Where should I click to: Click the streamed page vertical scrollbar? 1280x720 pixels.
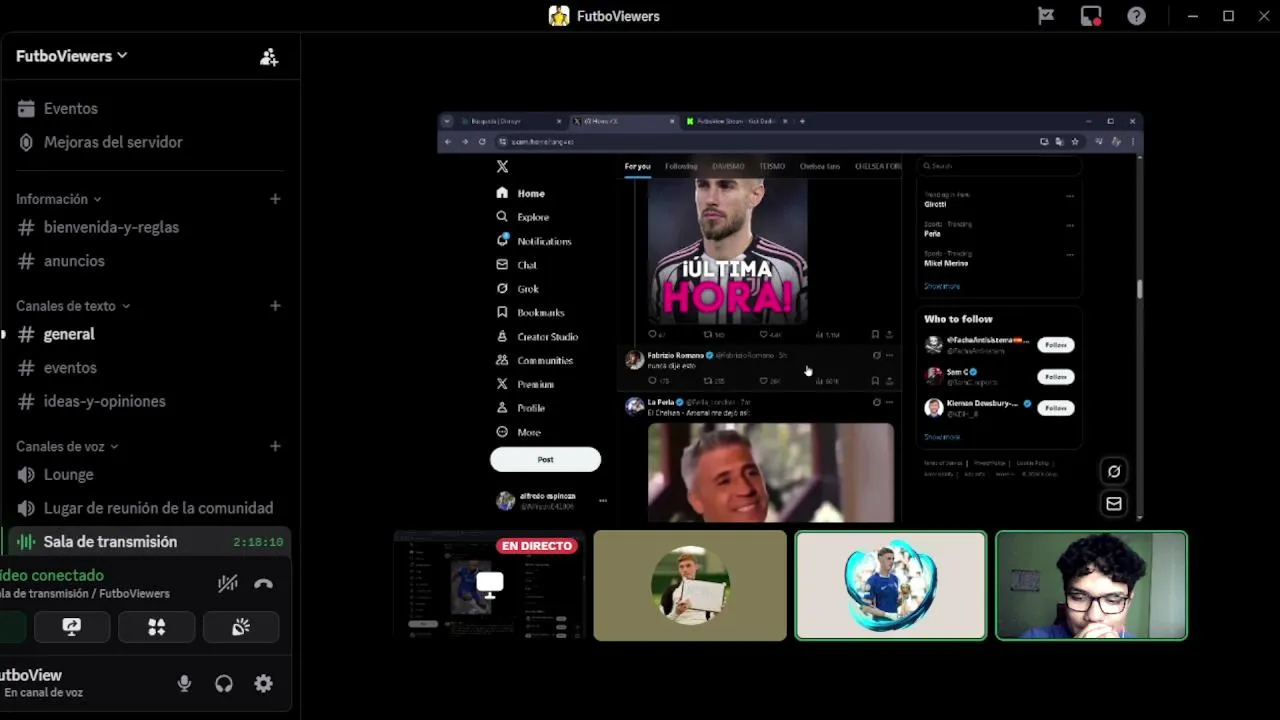tap(1138, 288)
